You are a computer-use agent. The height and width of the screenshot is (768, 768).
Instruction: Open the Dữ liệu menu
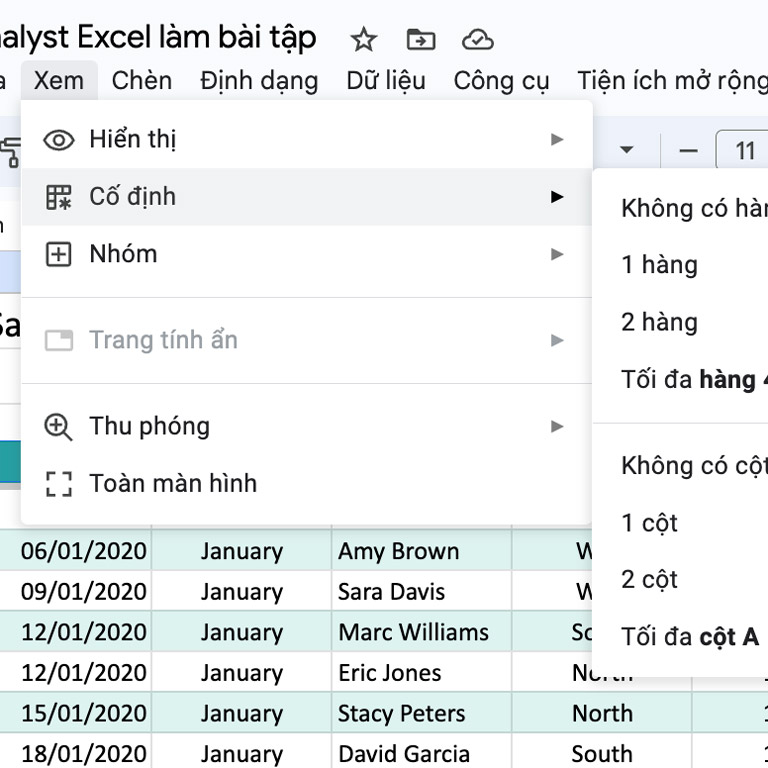pos(386,80)
